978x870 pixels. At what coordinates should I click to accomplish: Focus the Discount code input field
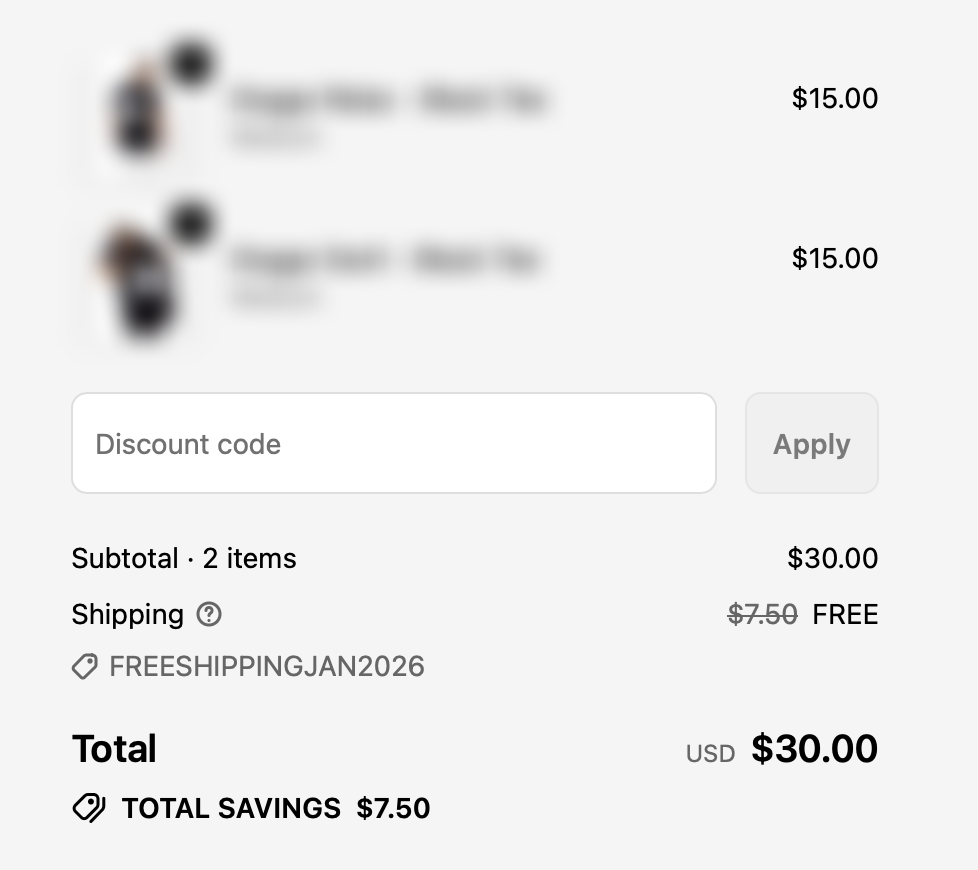(x=394, y=443)
